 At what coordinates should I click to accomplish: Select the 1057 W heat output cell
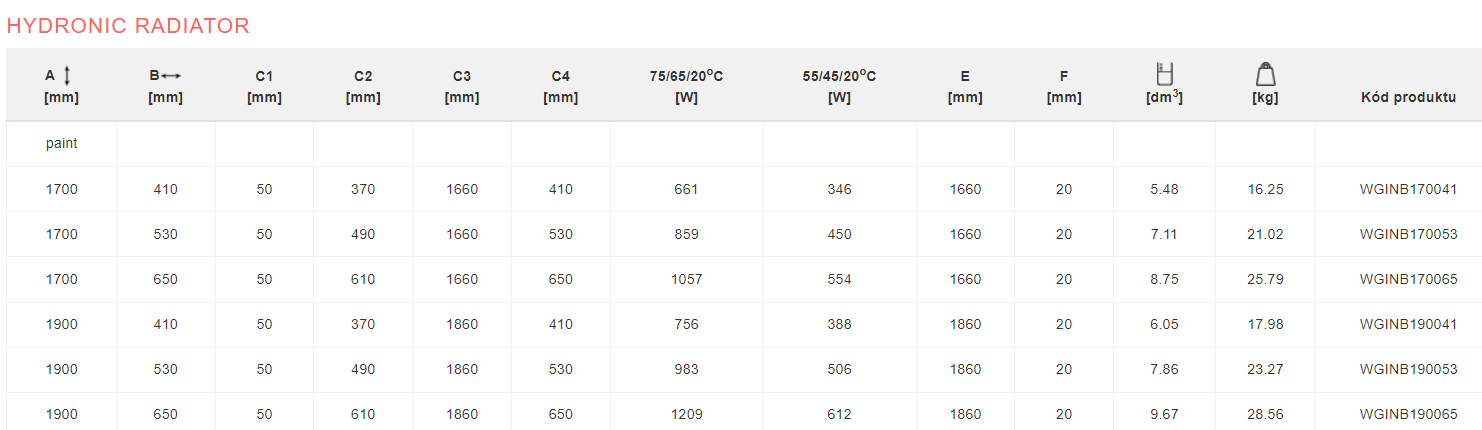[x=686, y=279]
